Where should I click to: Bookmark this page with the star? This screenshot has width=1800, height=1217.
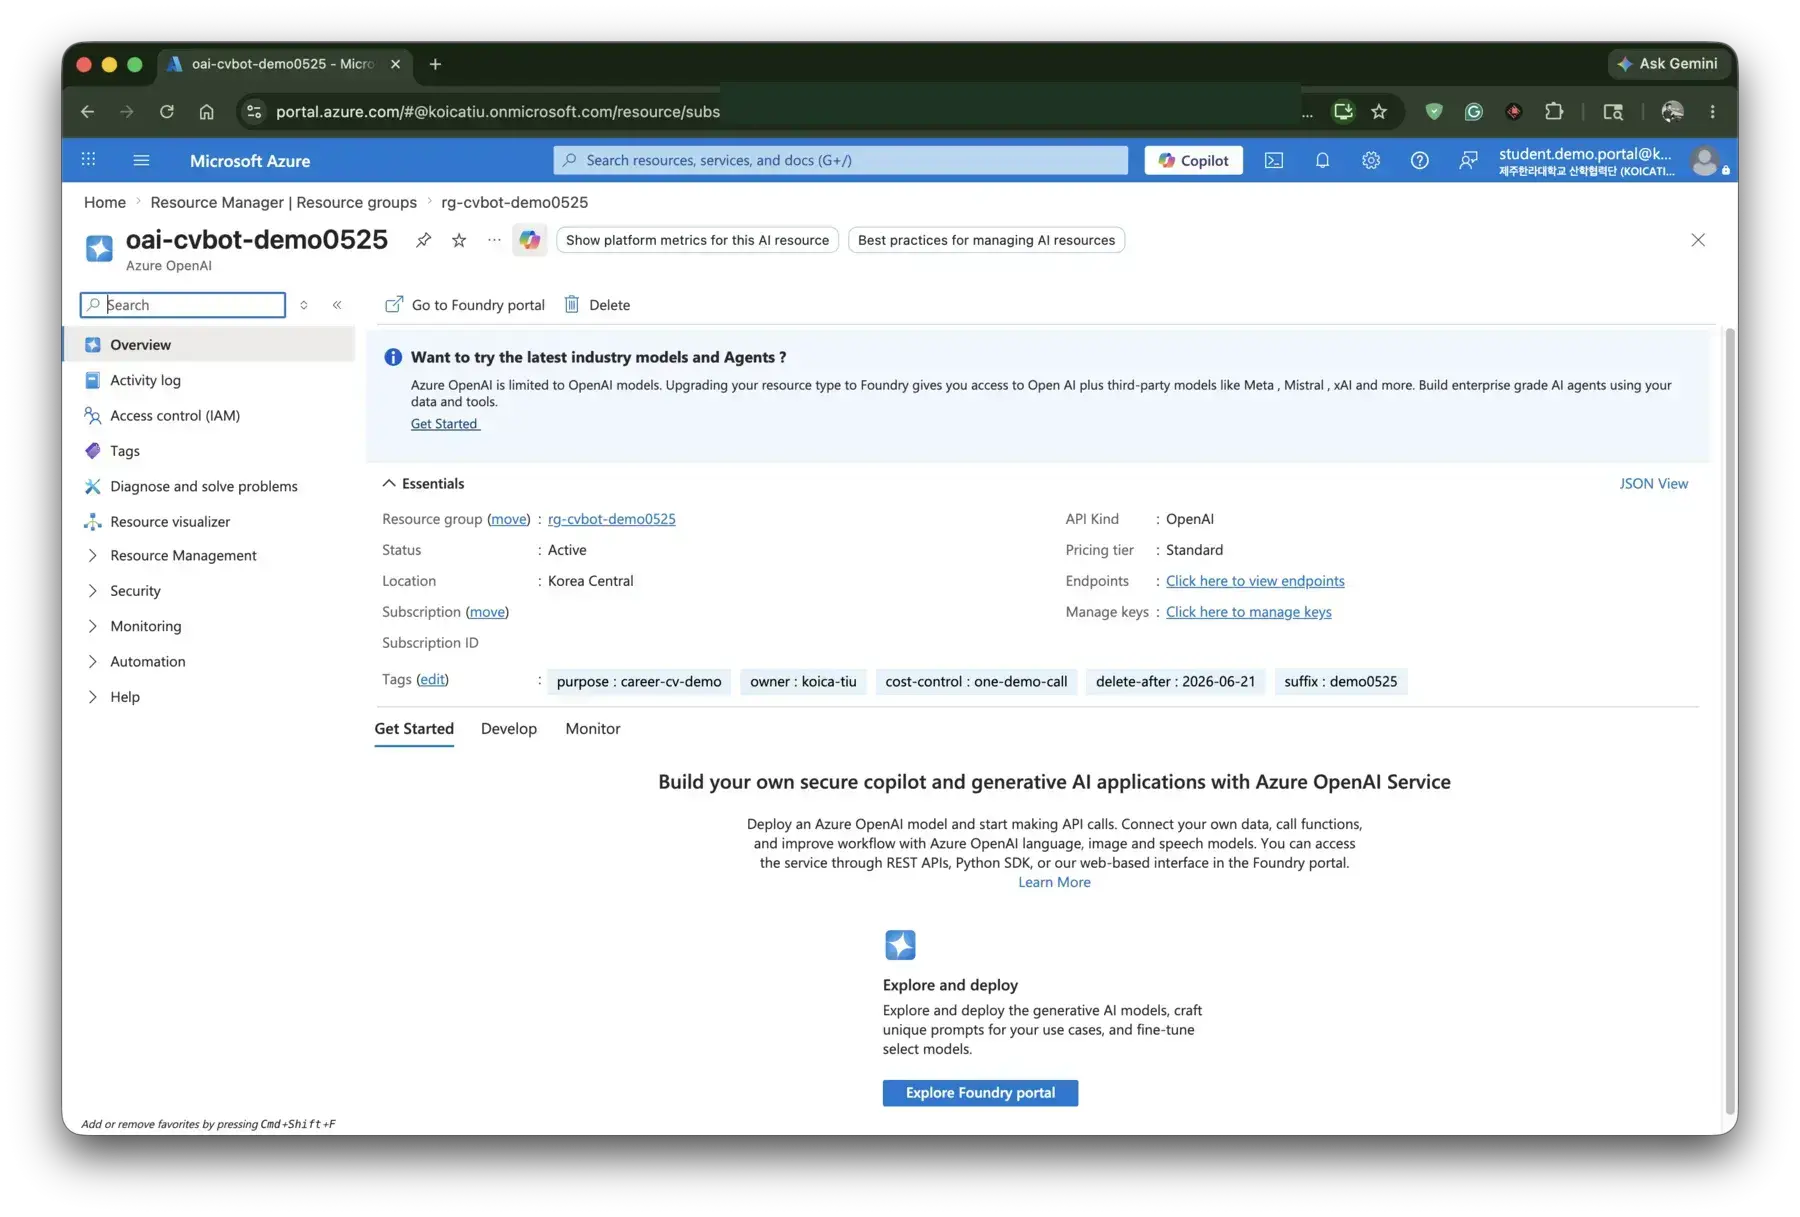pos(1379,112)
